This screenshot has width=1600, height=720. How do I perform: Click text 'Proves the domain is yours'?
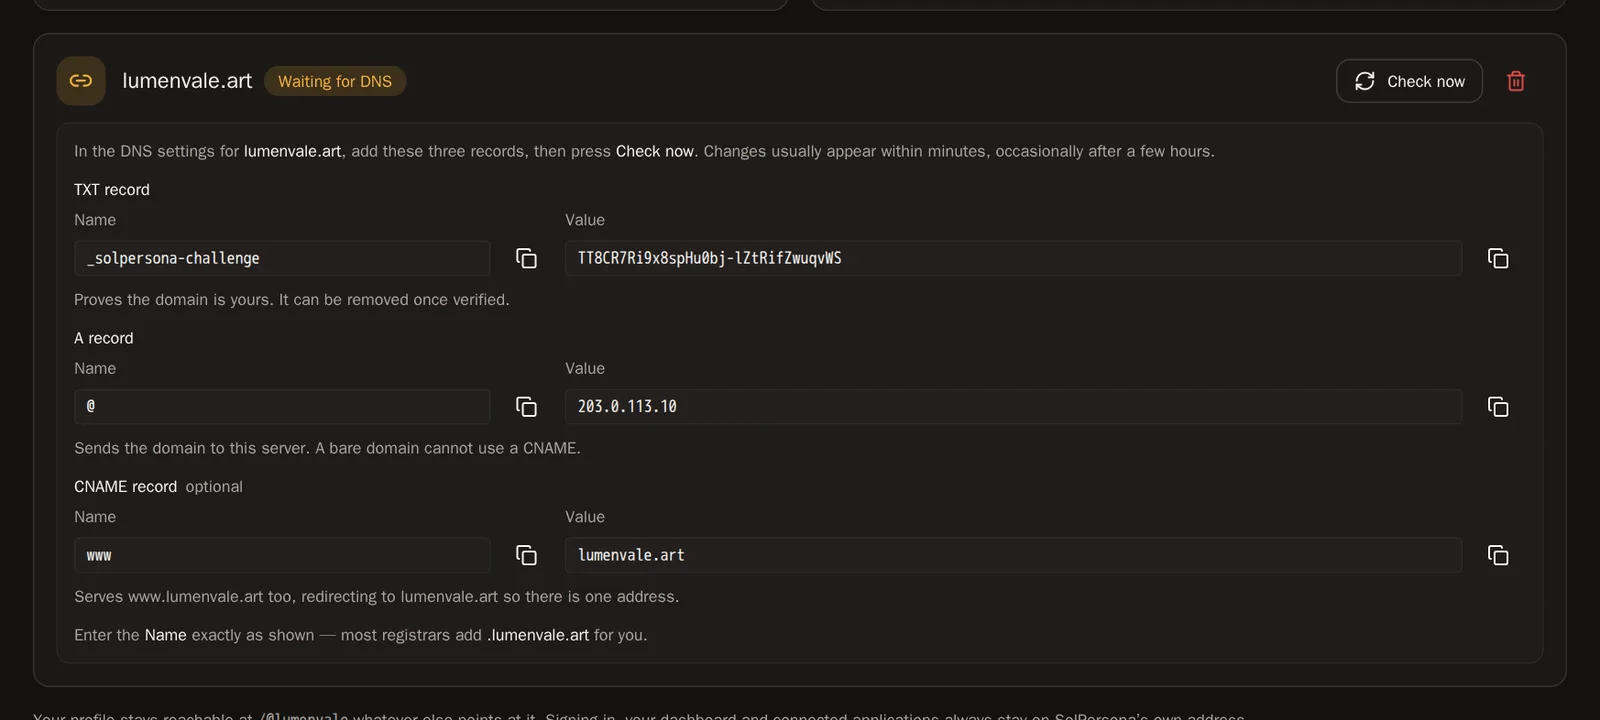point(173,300)
